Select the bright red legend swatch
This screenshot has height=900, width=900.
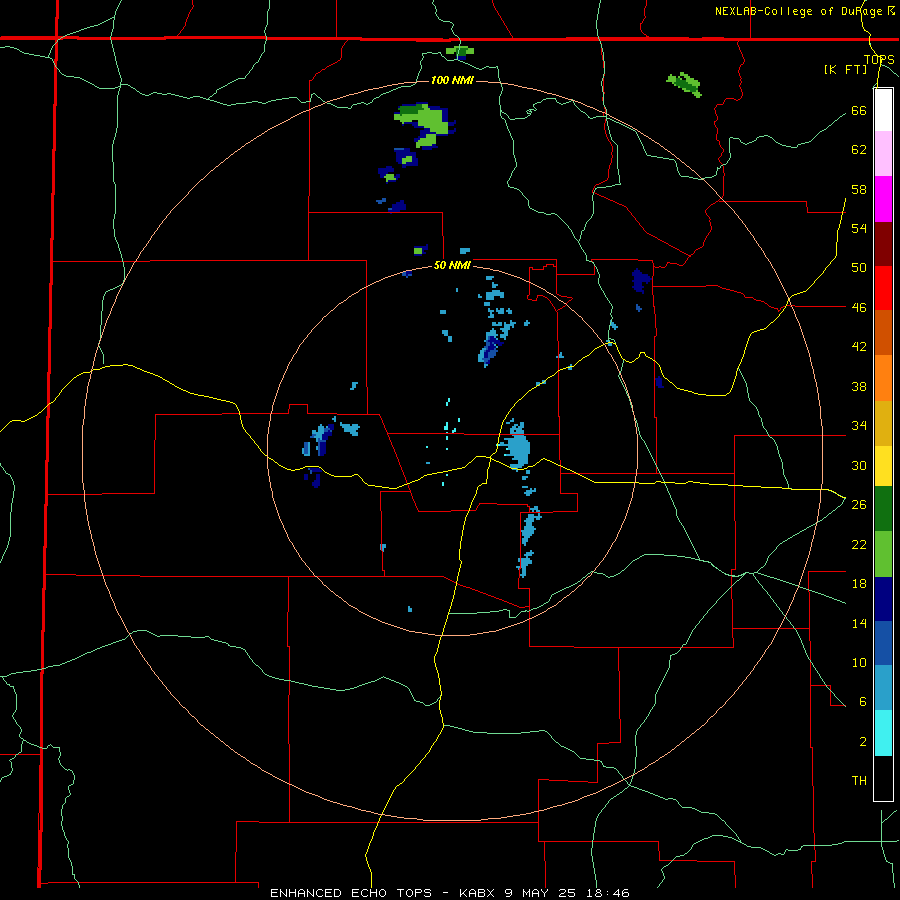click(883, 288)
